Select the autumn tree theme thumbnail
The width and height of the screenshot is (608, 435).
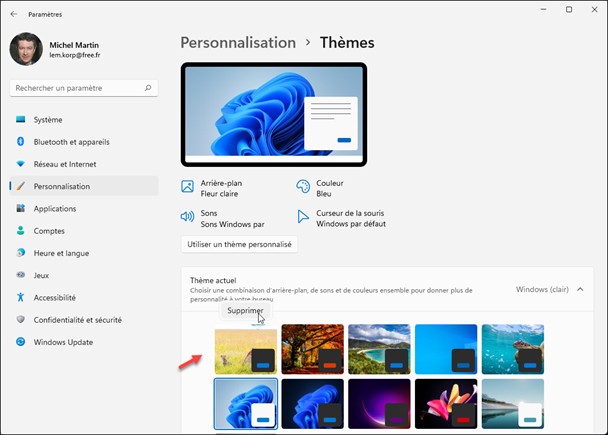(x=313, y=349)
